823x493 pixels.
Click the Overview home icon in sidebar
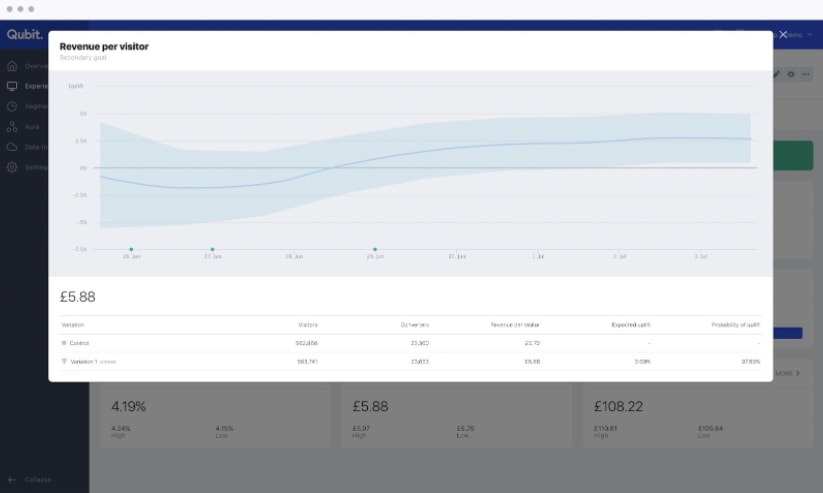click(x=12, y=66)
